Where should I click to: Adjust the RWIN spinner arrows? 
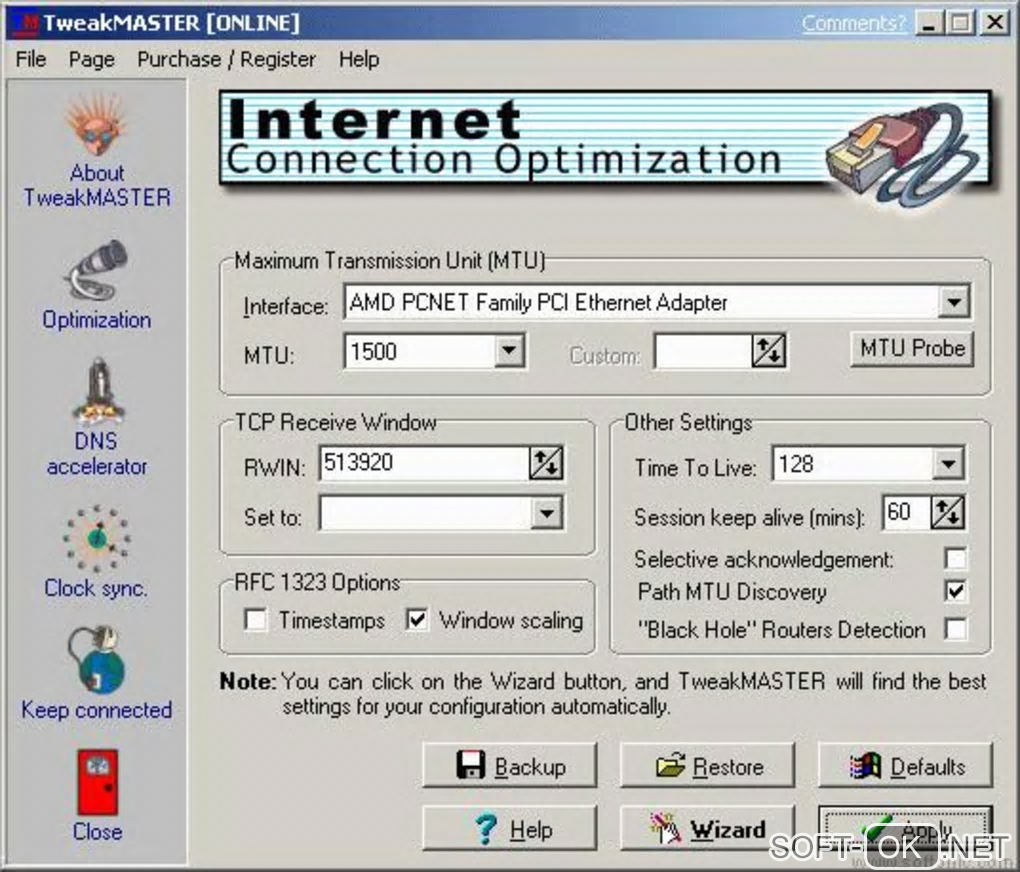pyautogui.click(x=545, y=463)
